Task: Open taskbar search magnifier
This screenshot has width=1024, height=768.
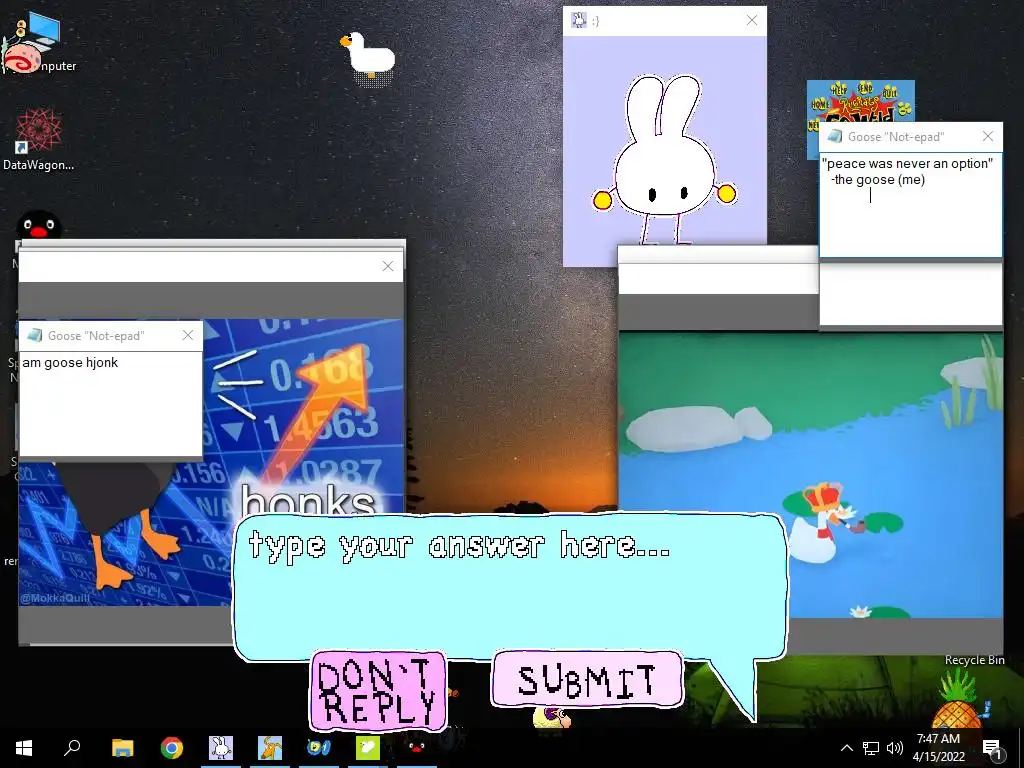Action: (72, 747)
